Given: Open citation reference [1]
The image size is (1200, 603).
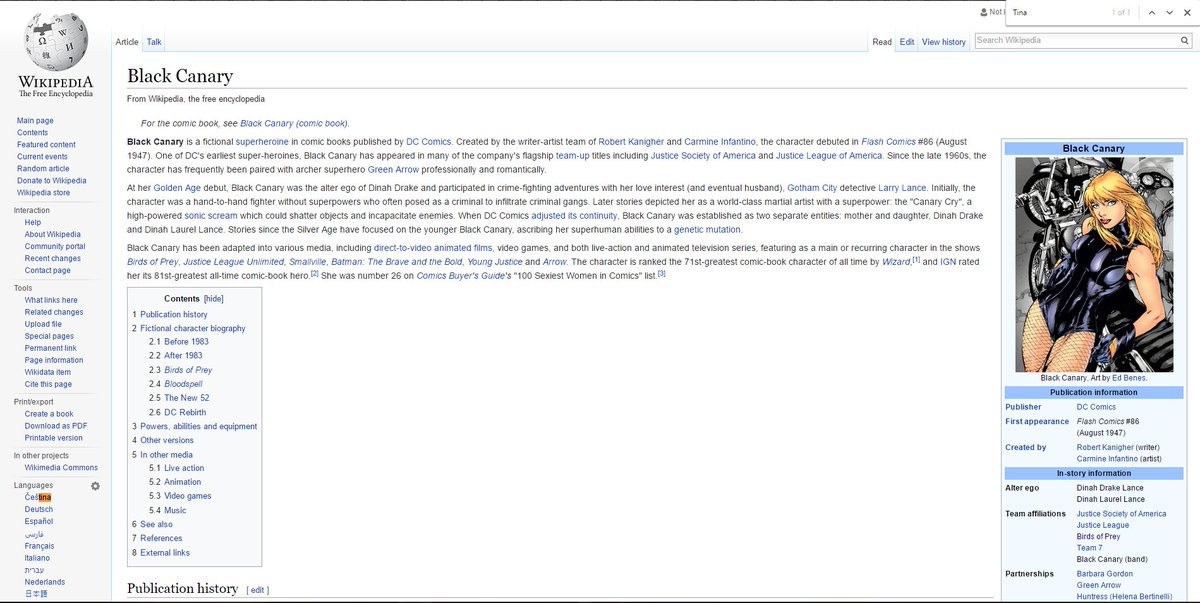Looking at the screenshot, I should pyautogui.click(x=916, y=260).
